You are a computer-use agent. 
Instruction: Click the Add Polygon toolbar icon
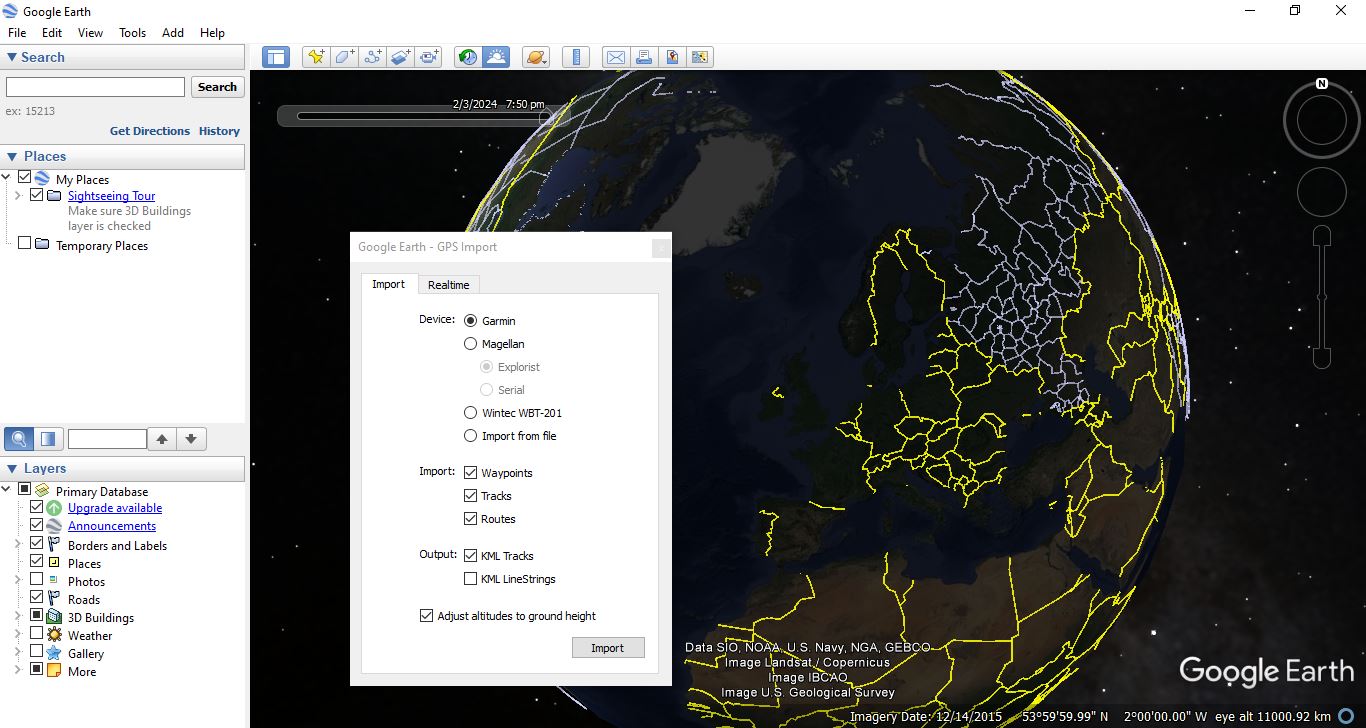click(x=344, y=57)
